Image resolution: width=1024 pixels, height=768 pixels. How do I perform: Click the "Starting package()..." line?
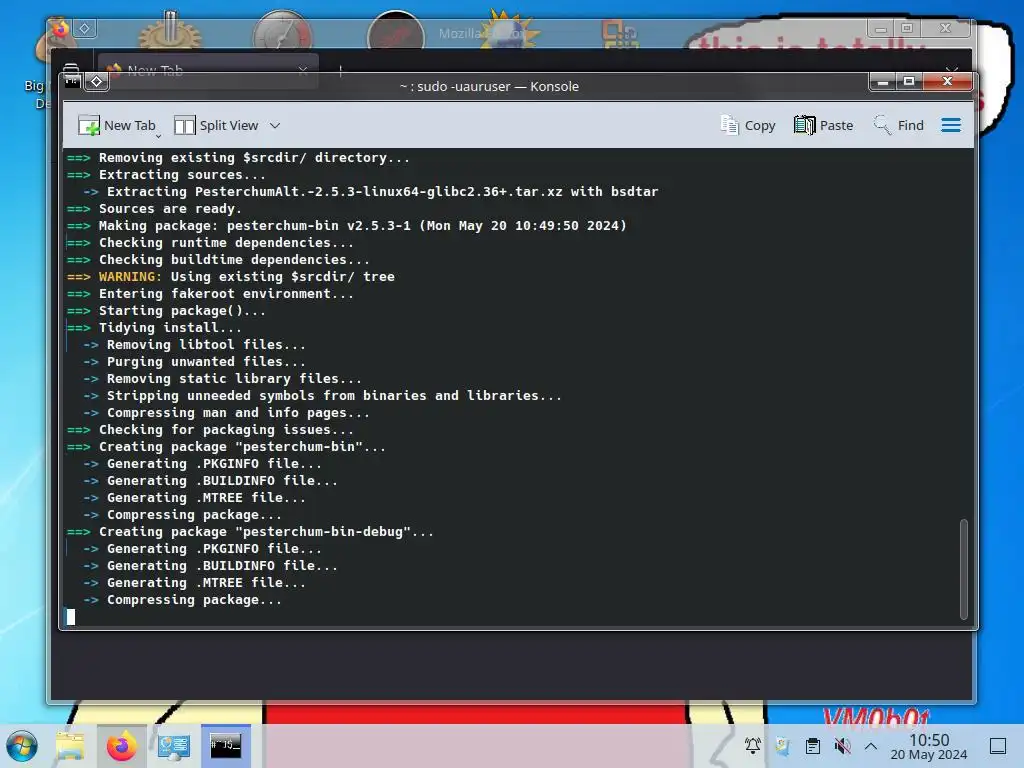[166, 311]
